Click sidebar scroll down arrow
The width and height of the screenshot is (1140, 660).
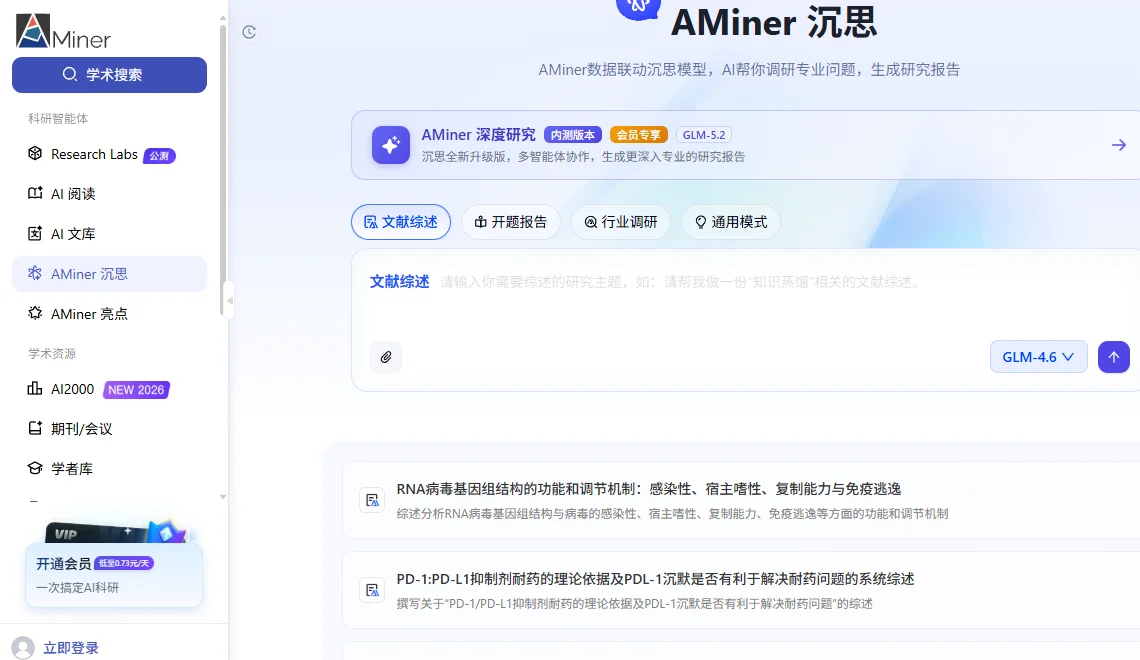222,497
